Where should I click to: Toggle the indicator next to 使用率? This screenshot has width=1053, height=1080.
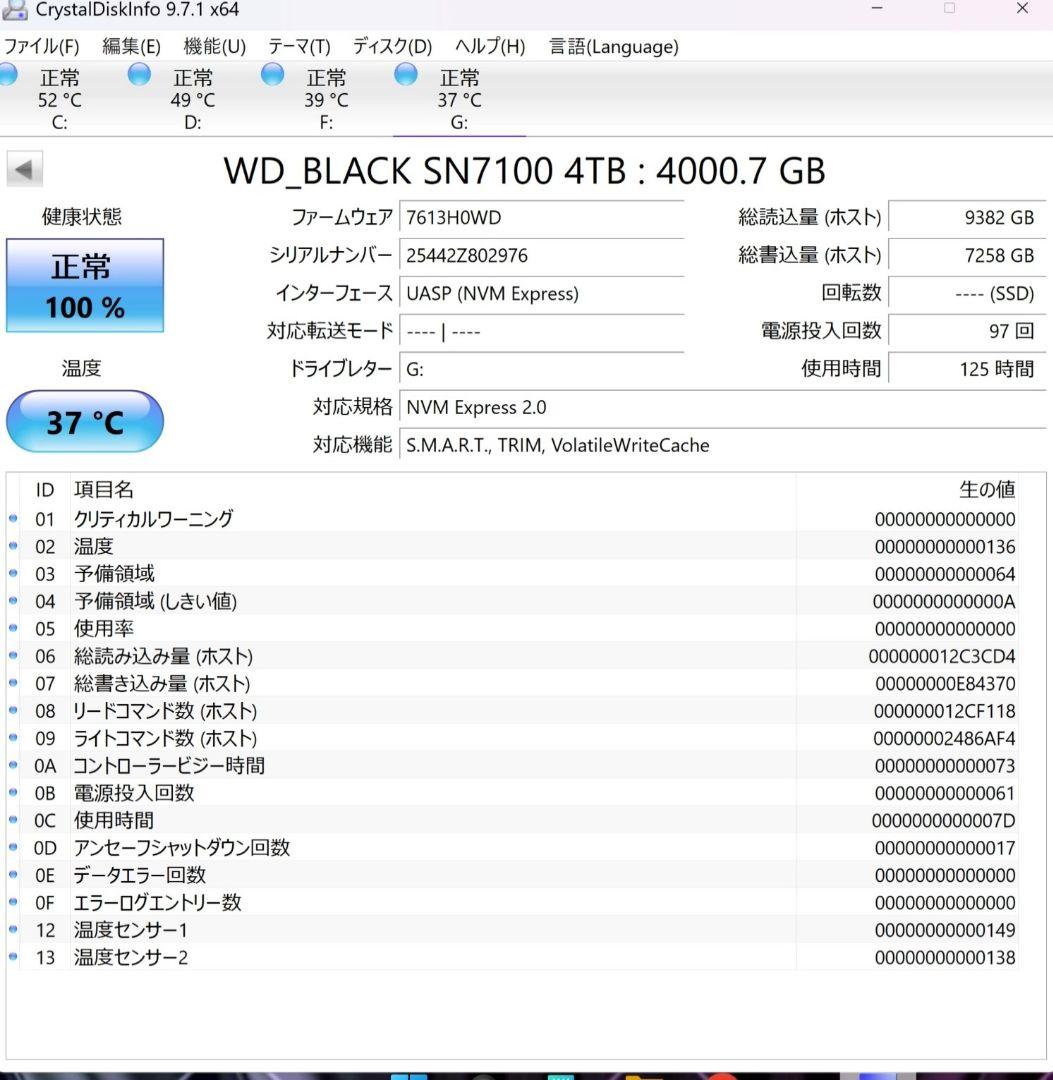point(11,629)
